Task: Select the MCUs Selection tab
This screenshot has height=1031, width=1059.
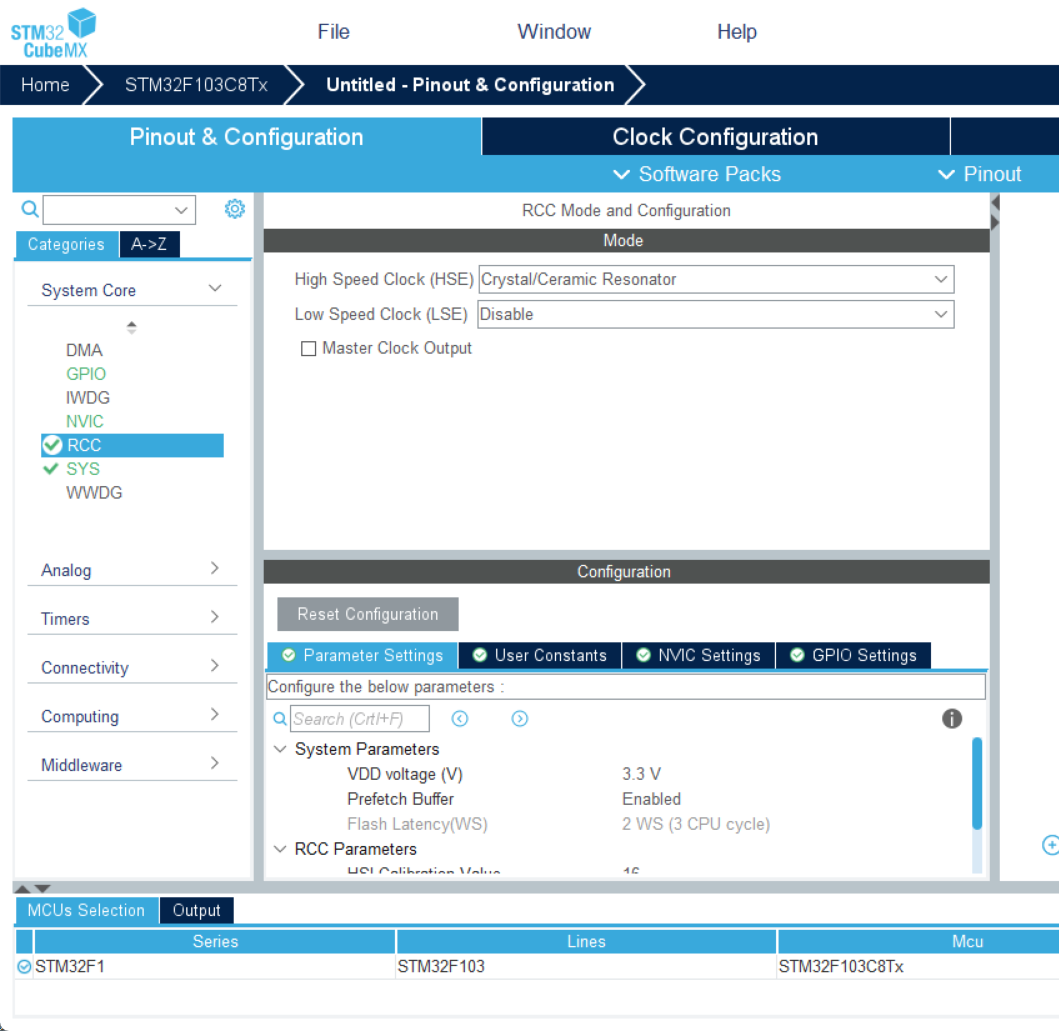Action: [86, 910]
